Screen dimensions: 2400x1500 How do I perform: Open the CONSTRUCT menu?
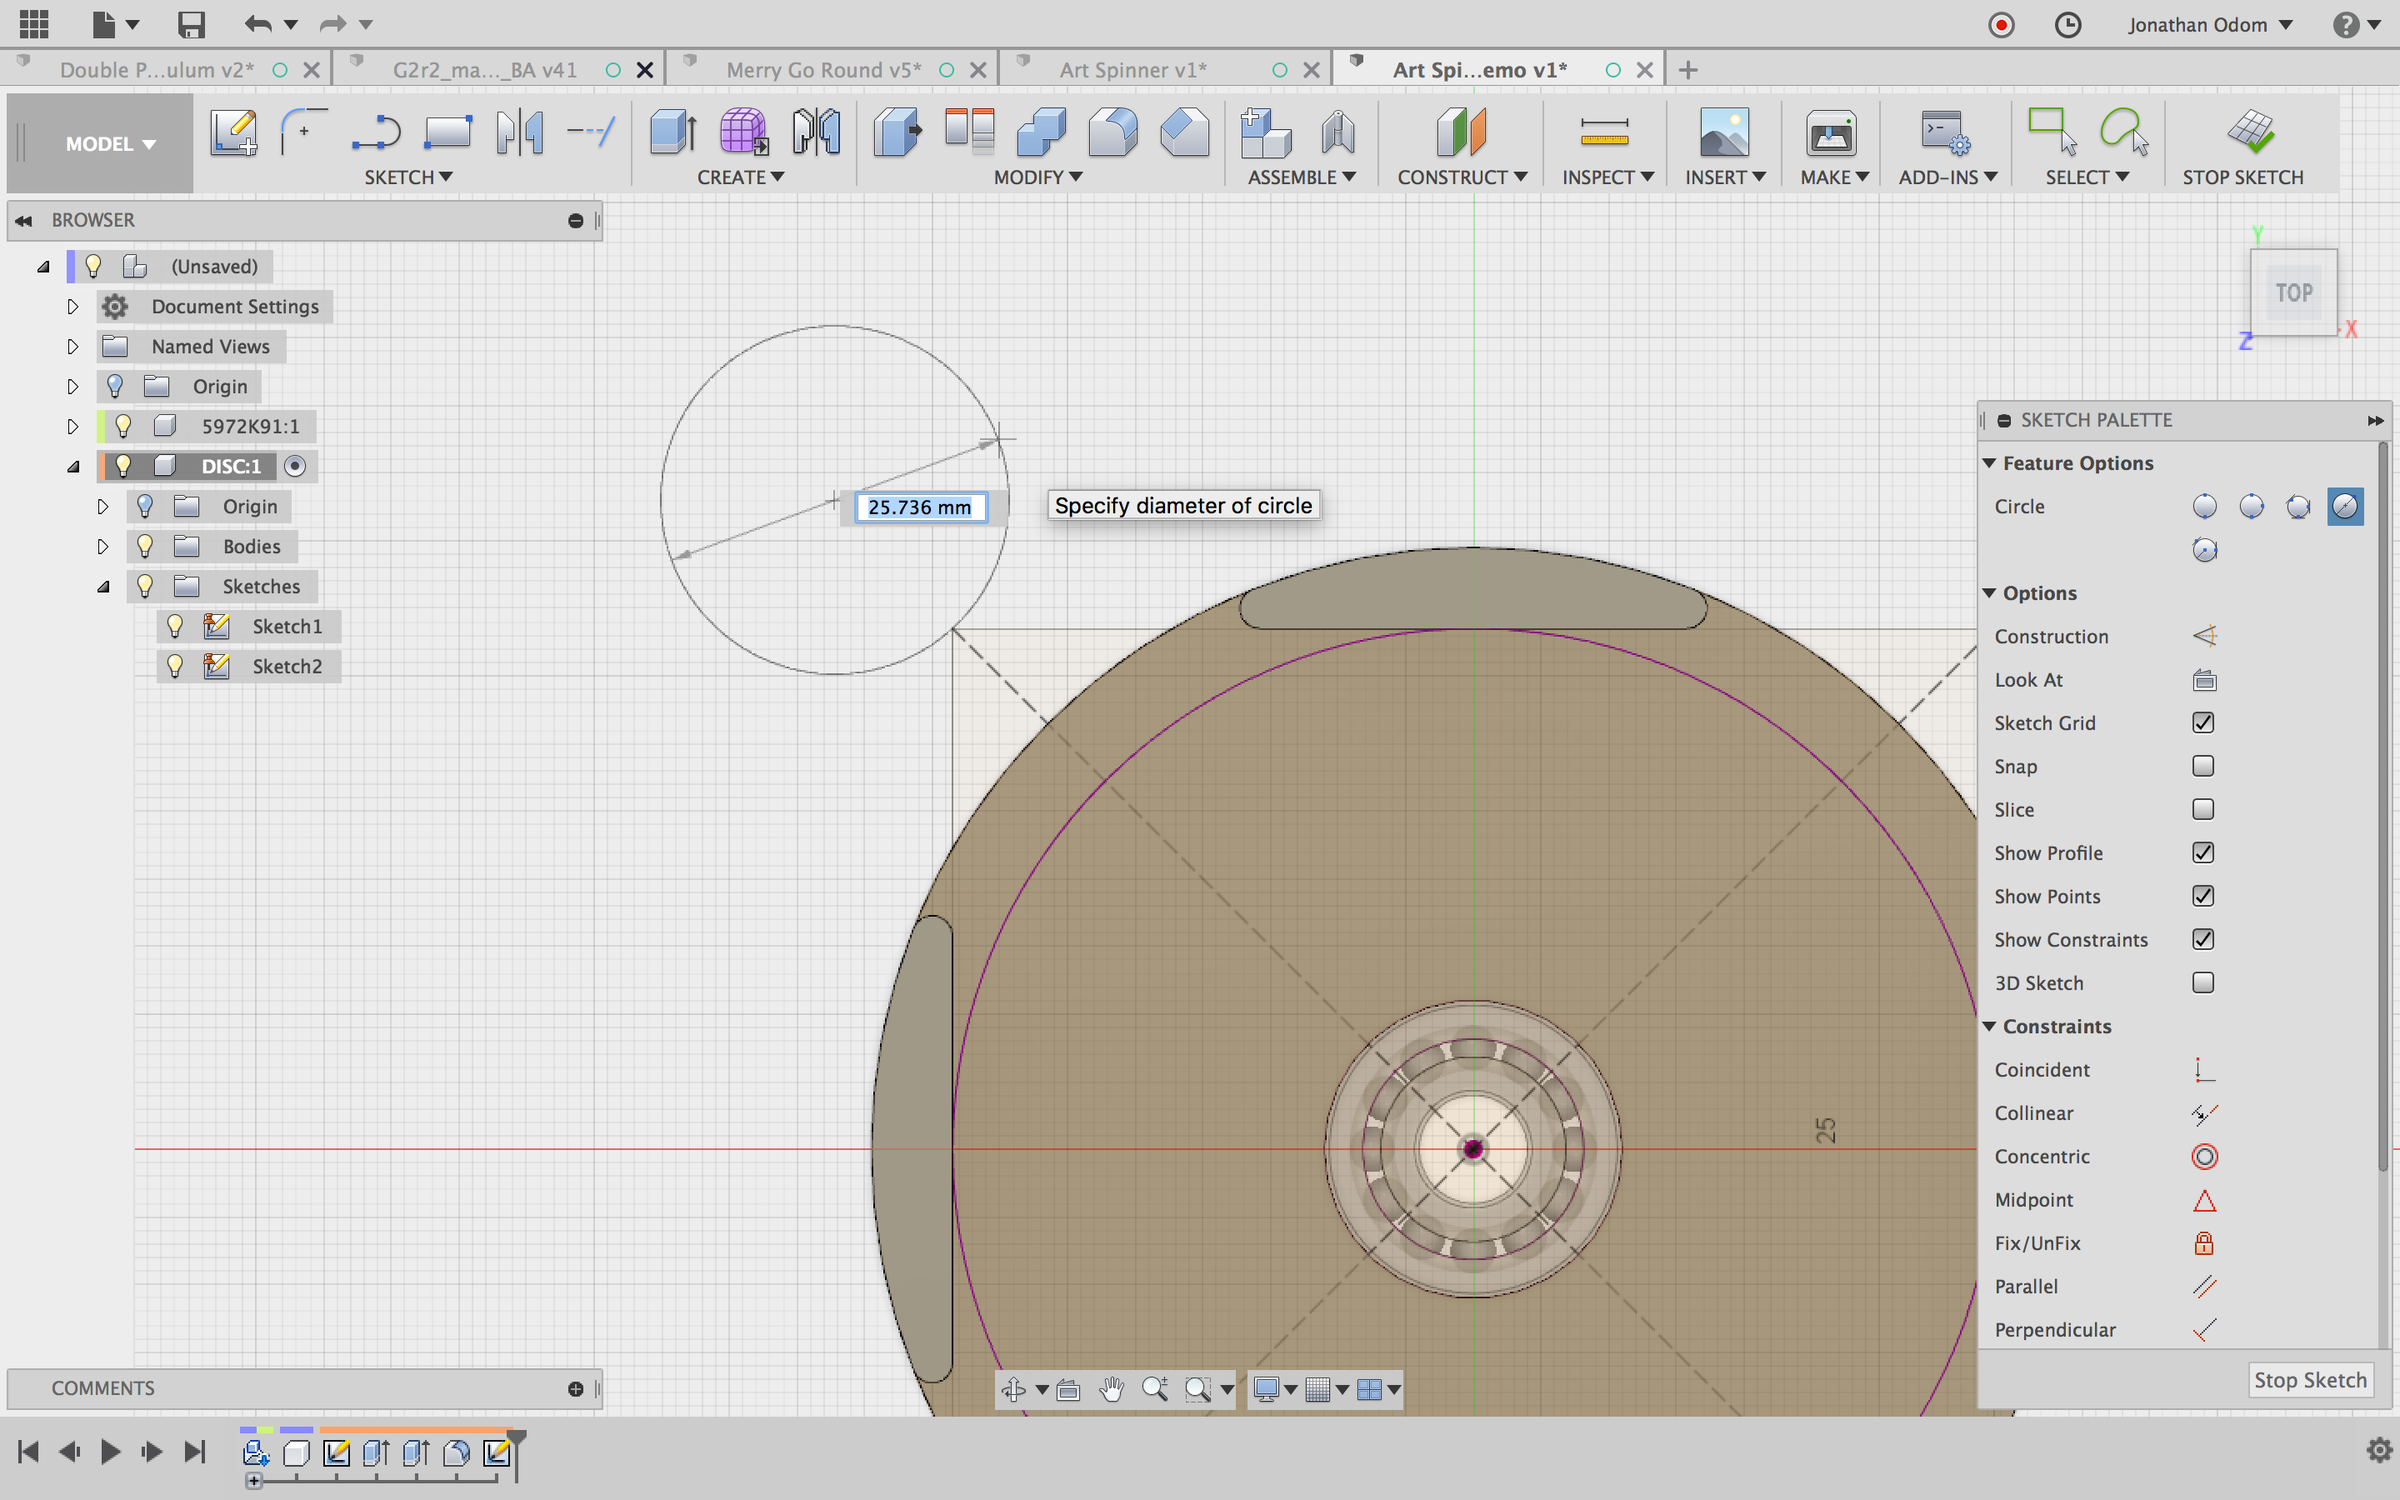(1461, 177)
